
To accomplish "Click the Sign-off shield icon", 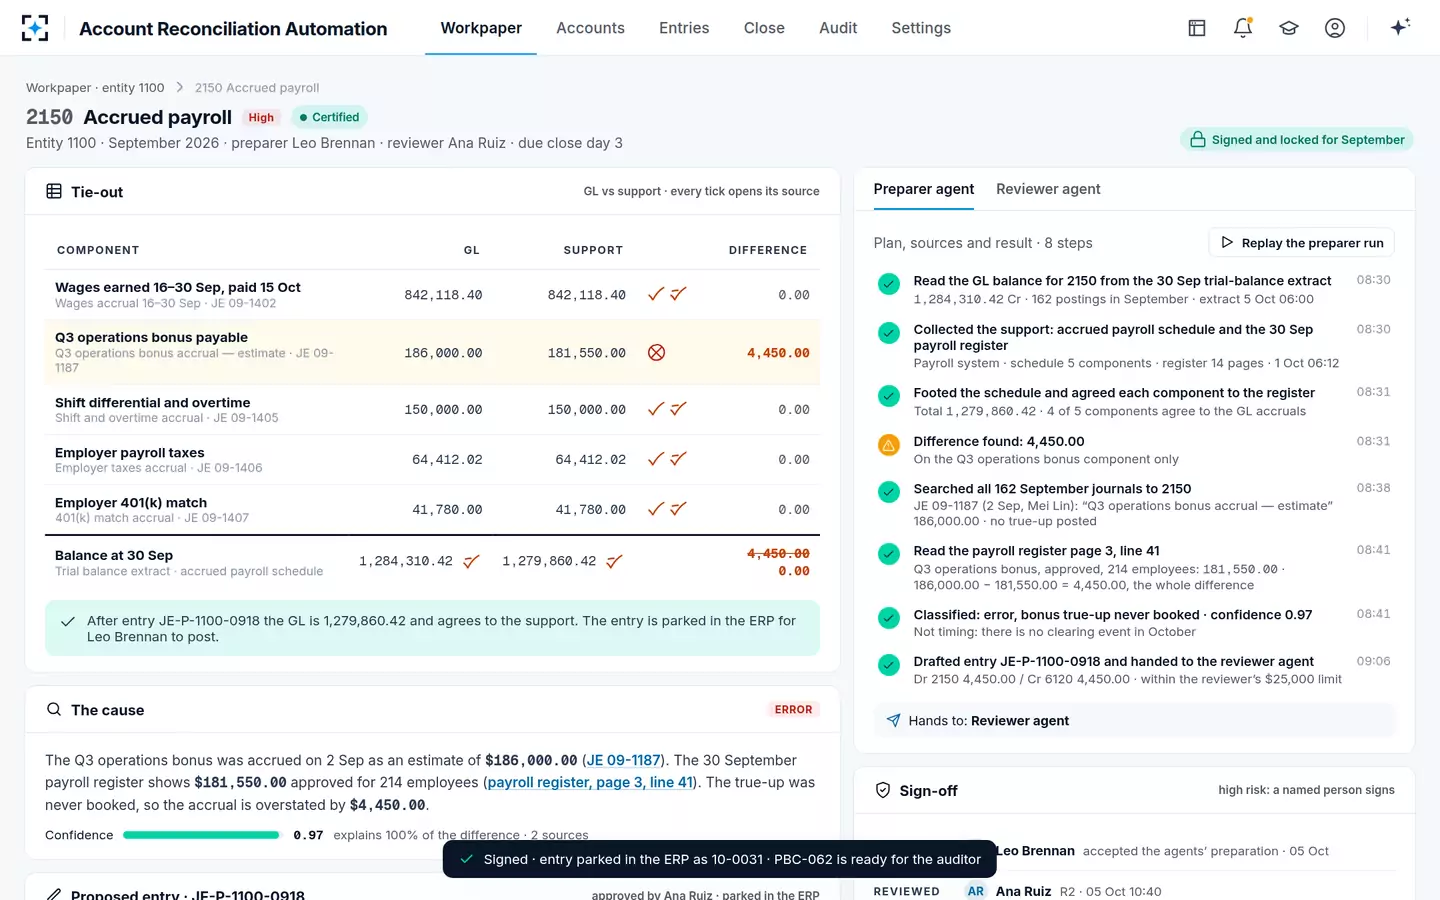I will [883, 790].
